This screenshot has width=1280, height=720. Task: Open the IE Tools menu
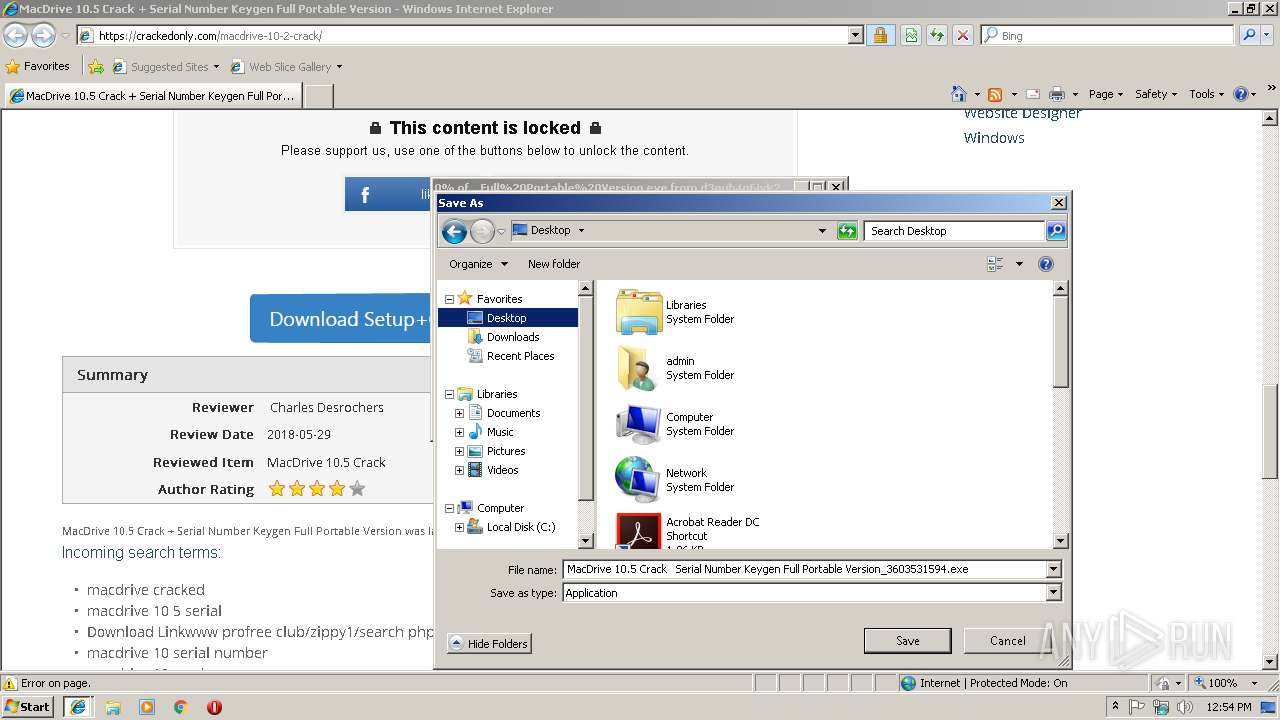click(x=1206, y=94)
